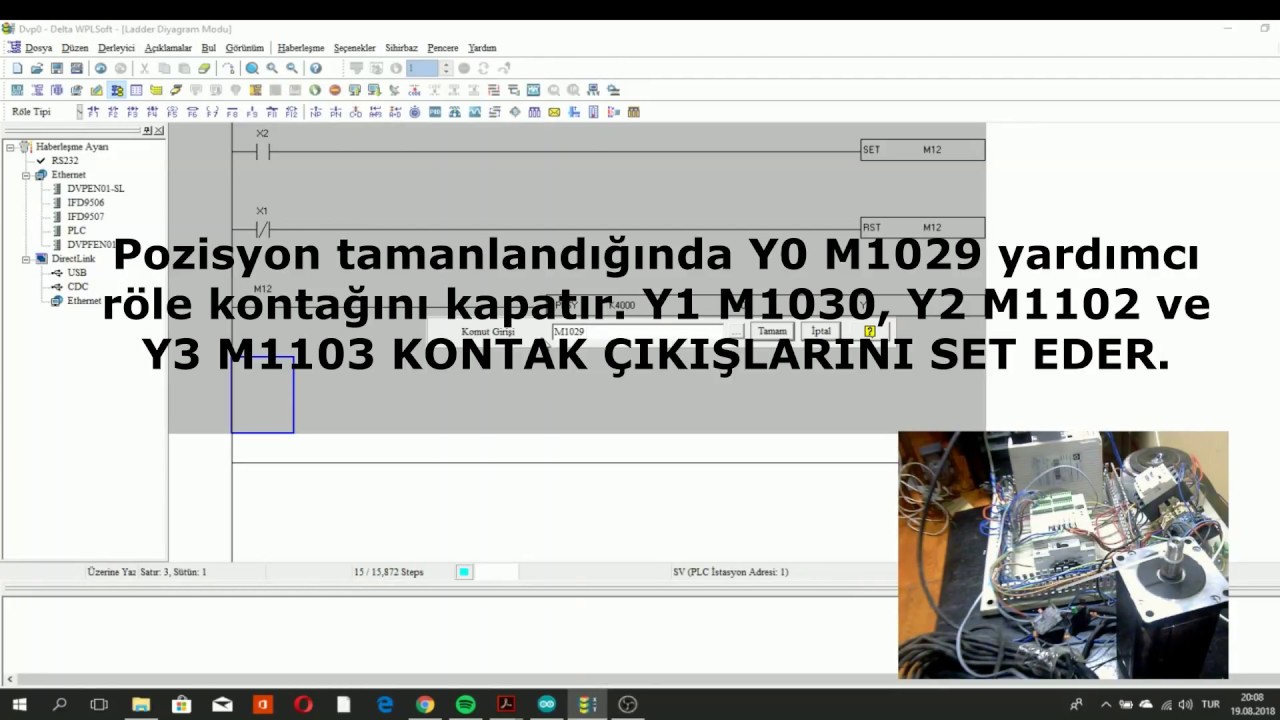Open the Sihirbaz menu
The height and width of the screenshot is (720, 1280).
coord(401,48)
